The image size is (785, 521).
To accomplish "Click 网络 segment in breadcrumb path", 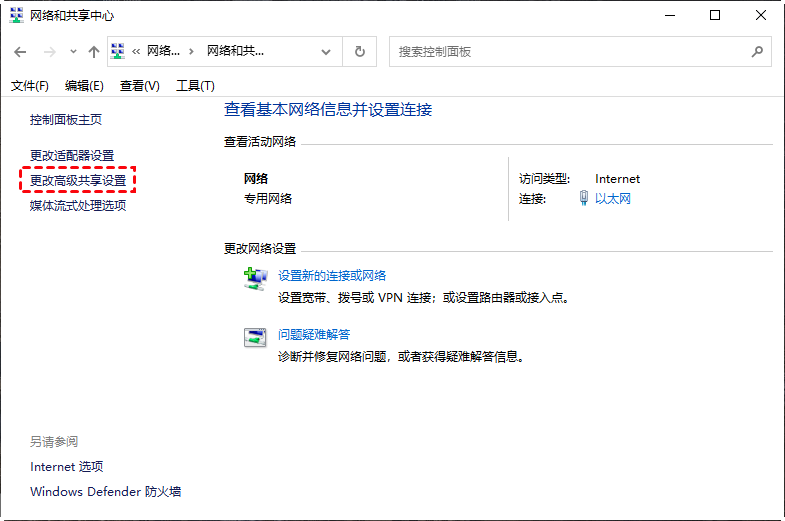I will click(163, 51).
